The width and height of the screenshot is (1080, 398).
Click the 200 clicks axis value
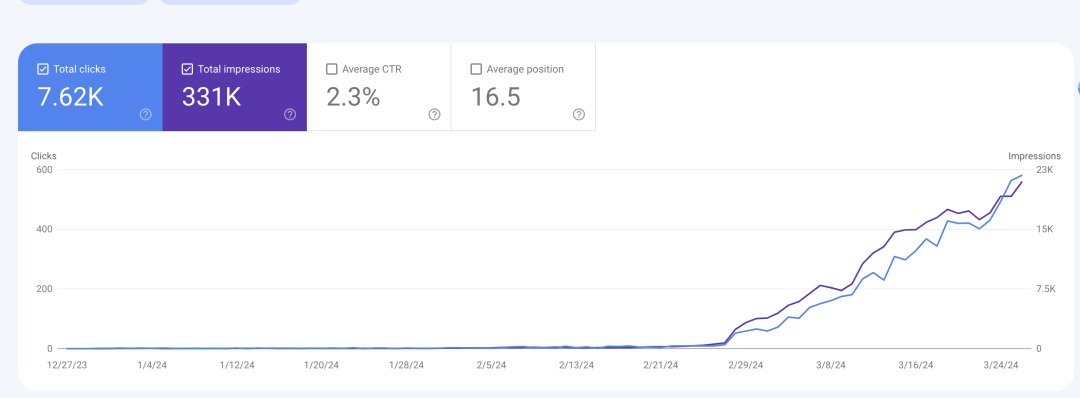pyautogui.click(x=45, y=289)
